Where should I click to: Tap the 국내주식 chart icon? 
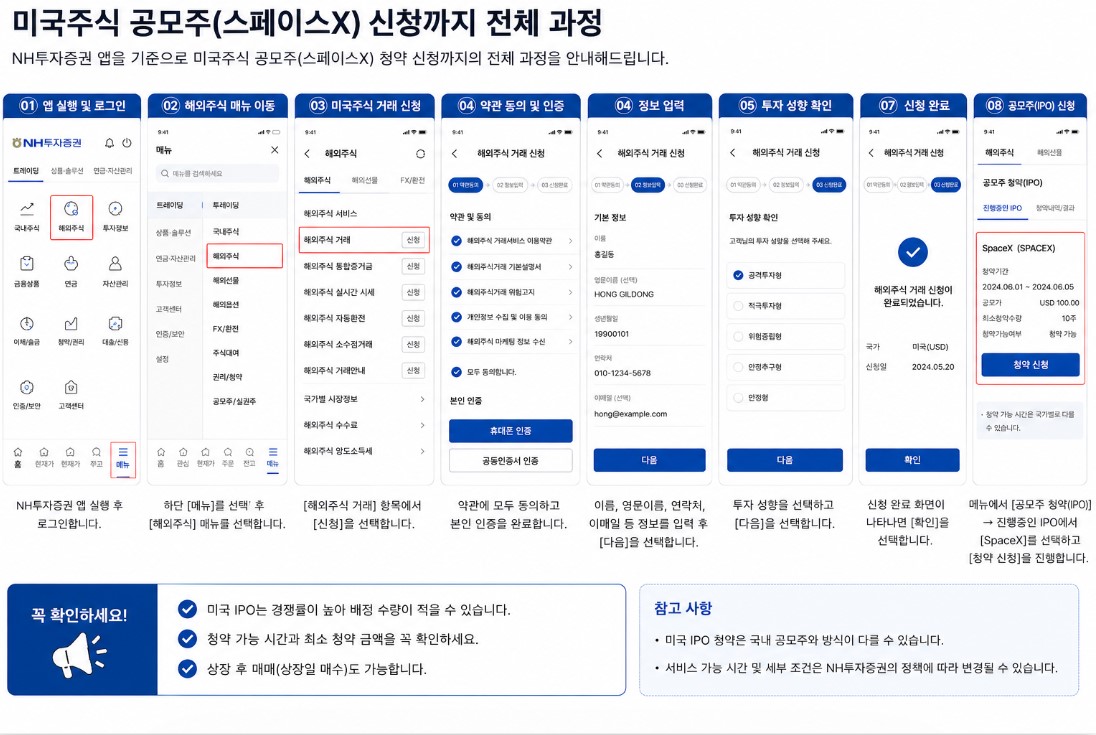[27, 208]
